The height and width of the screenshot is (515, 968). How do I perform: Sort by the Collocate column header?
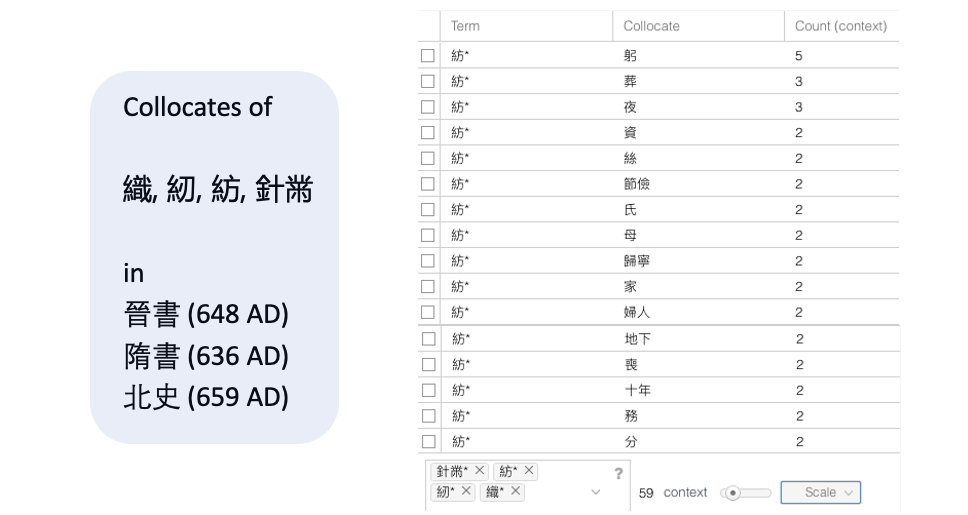(x=651, y=26)
